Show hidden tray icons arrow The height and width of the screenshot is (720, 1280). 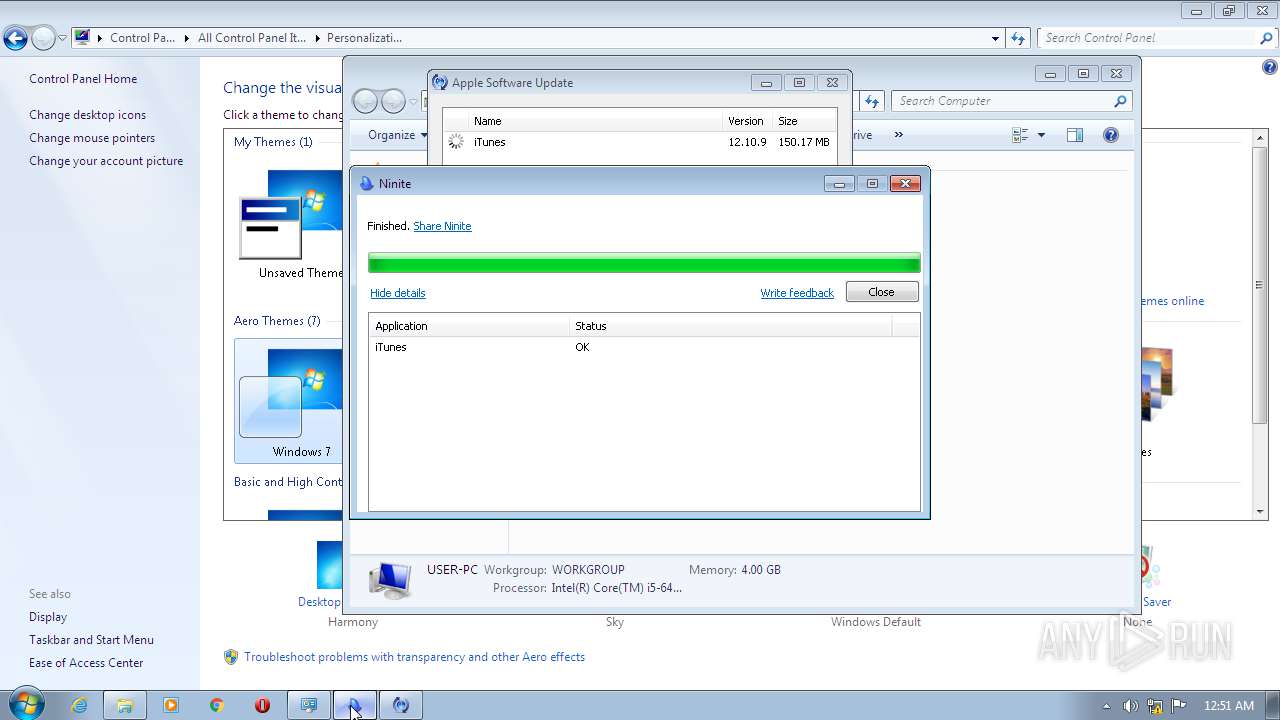click(x=1106, y=706)
